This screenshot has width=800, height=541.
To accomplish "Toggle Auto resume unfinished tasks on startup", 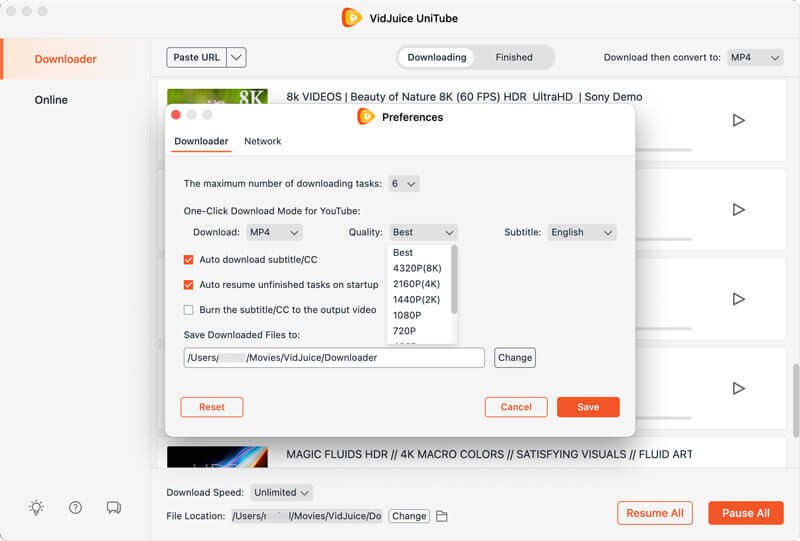I will tap(188, 285).
